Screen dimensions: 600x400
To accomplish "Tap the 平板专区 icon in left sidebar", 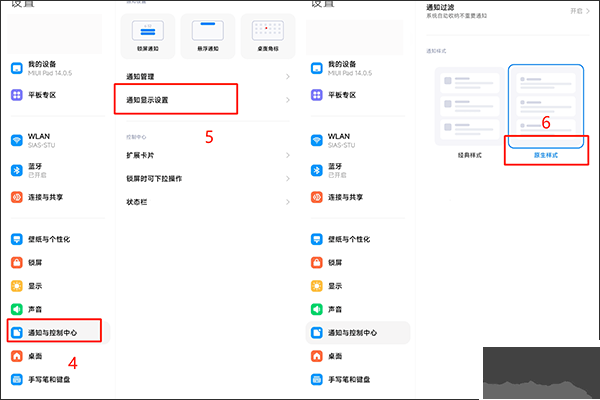I will coord(16,95).
